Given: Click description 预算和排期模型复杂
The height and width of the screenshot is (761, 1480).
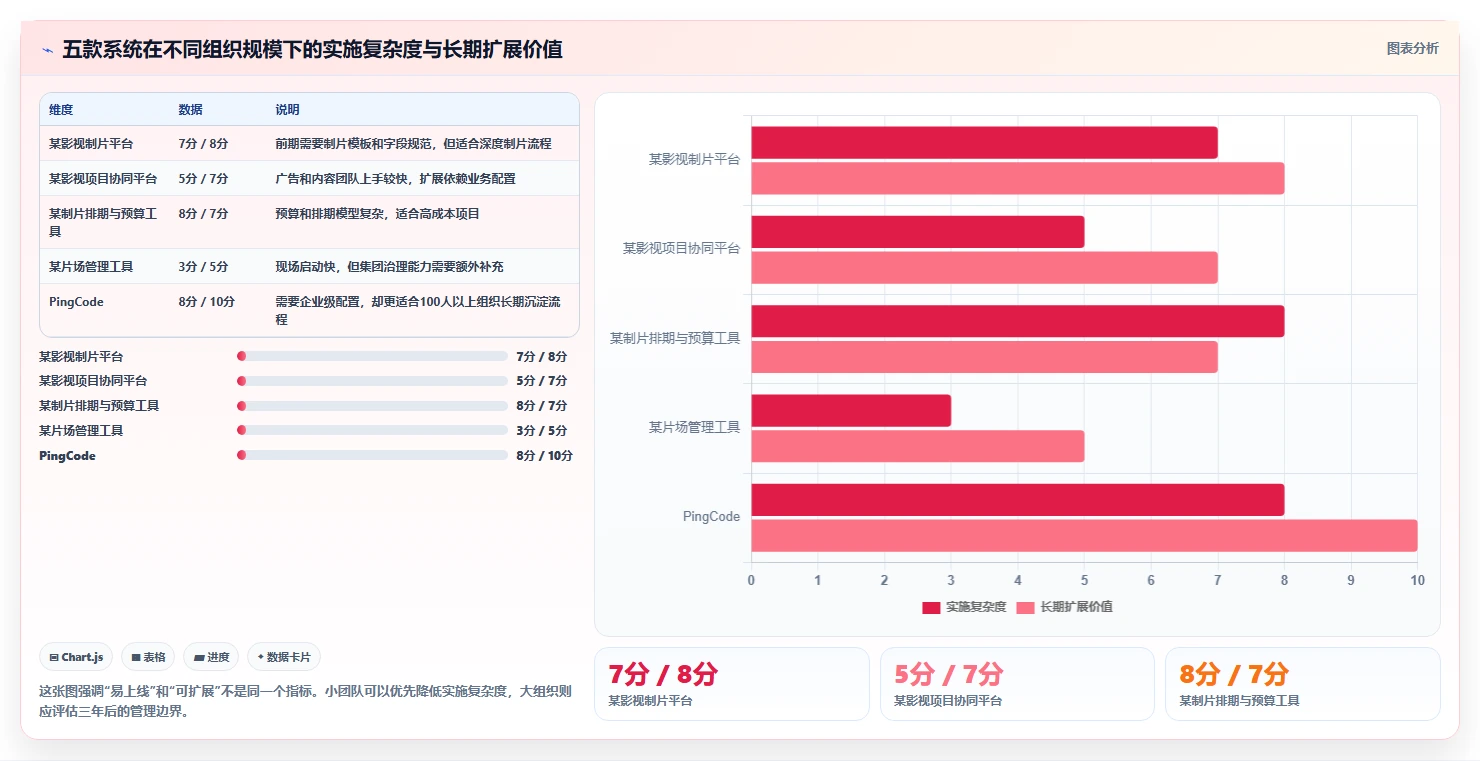Looking at the screenshot, I should click(x=378, y=214).
